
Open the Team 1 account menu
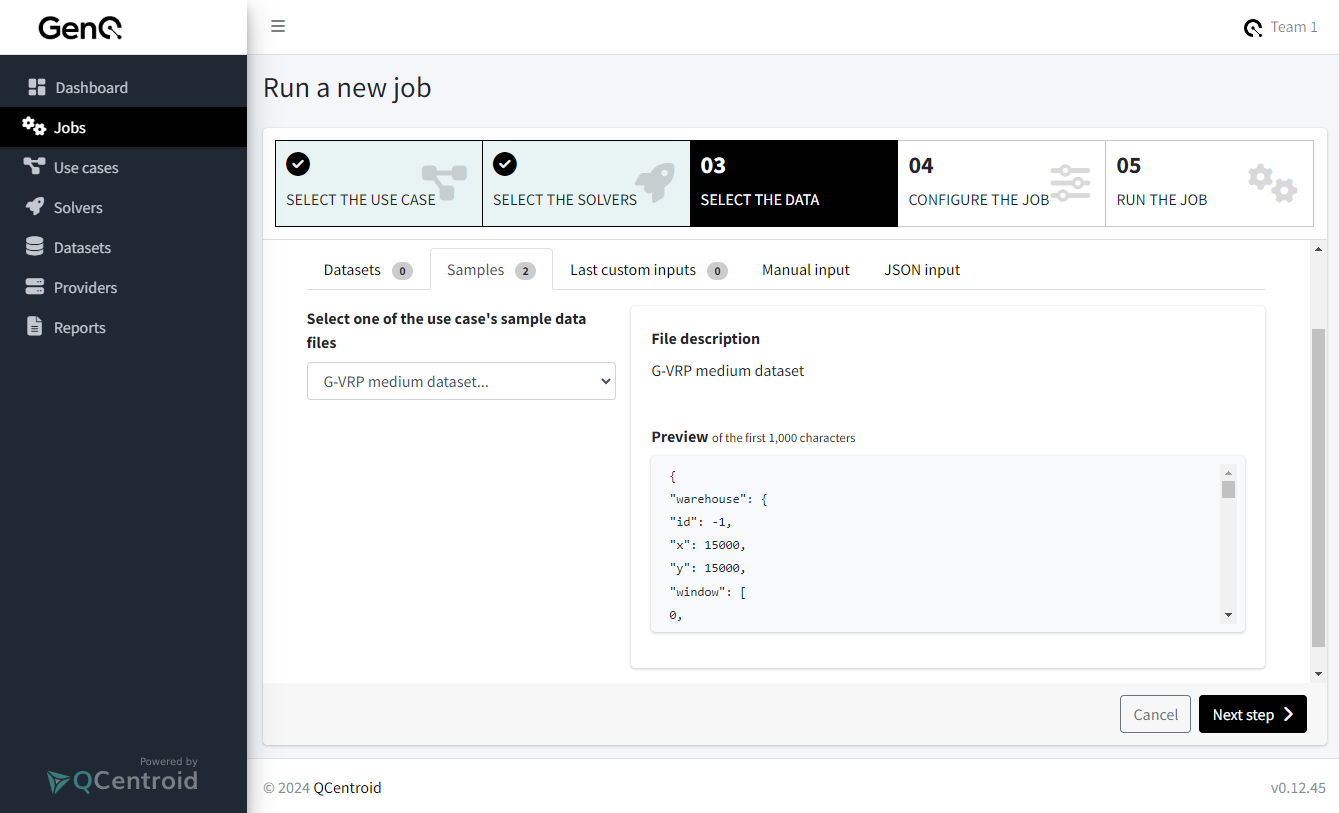(x=1281, y=27)
